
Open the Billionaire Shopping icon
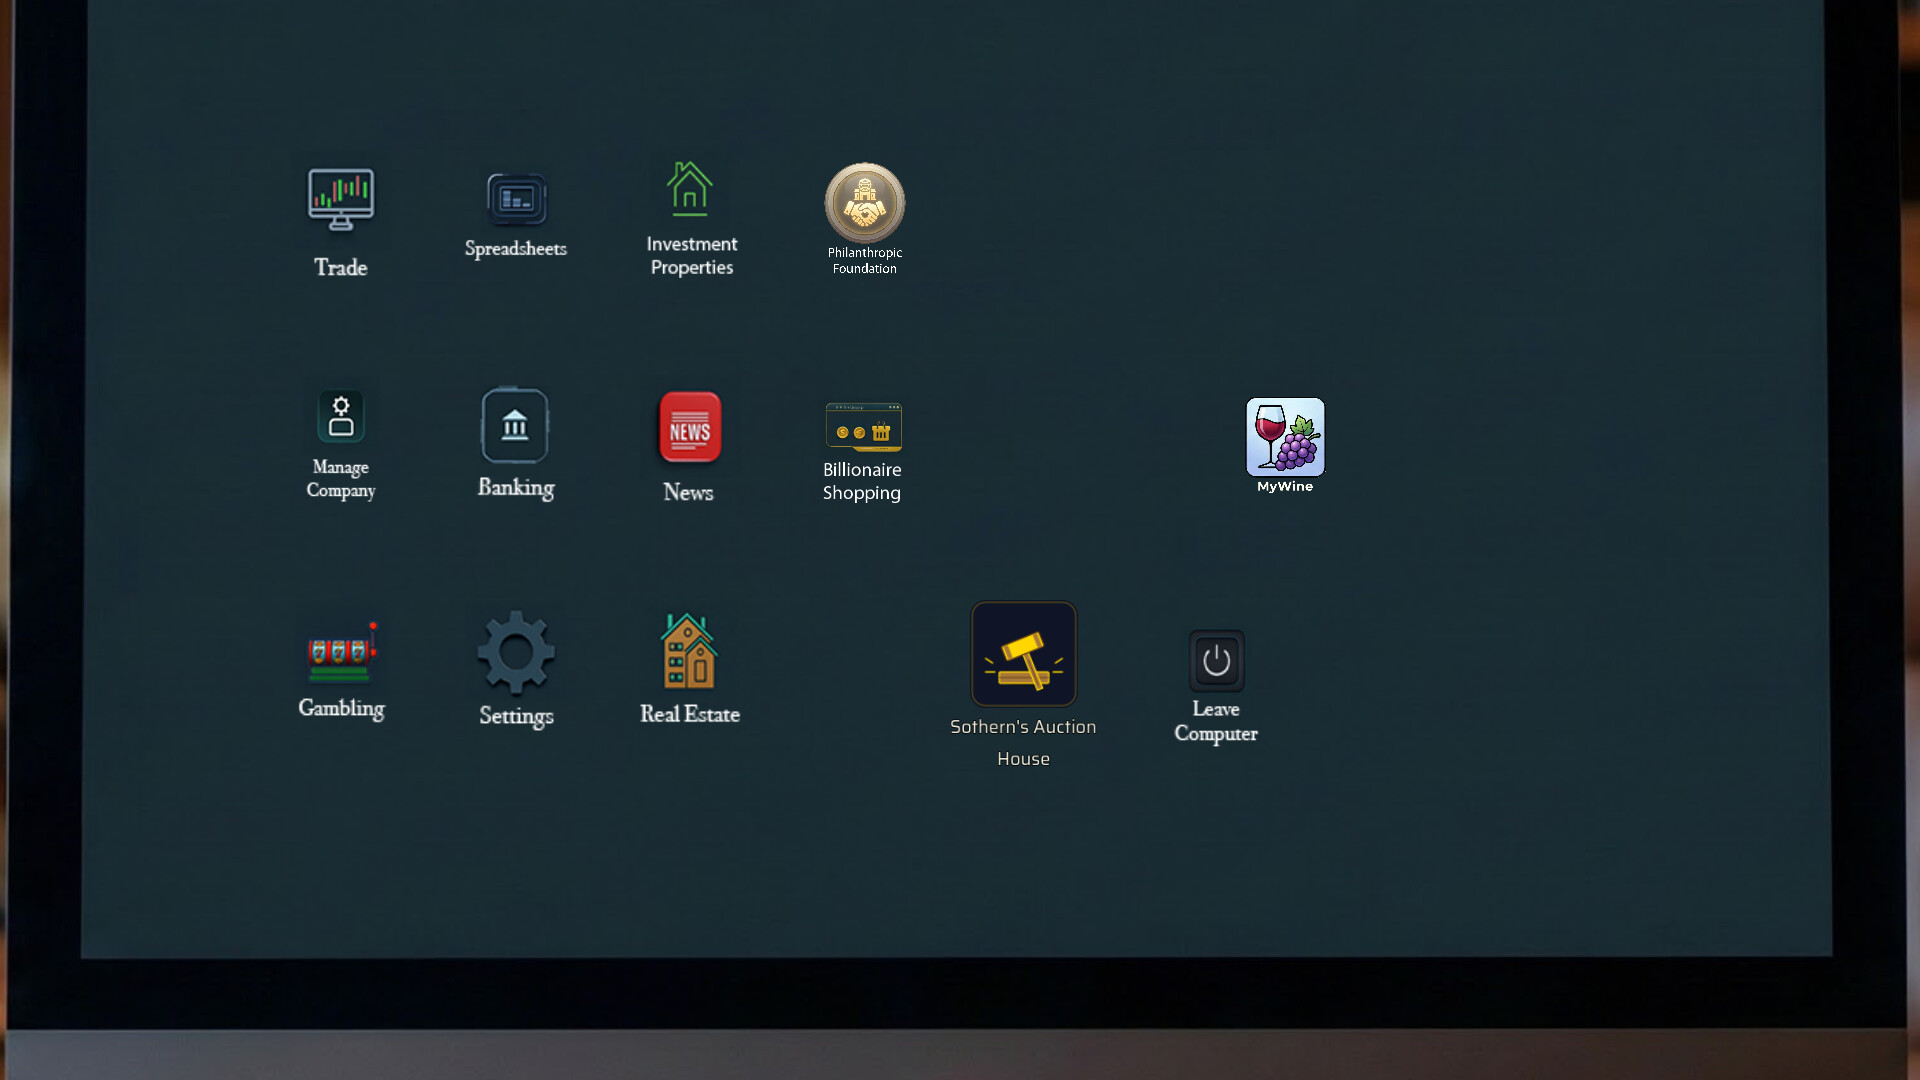pyautogui.click(x=864, y=427)
